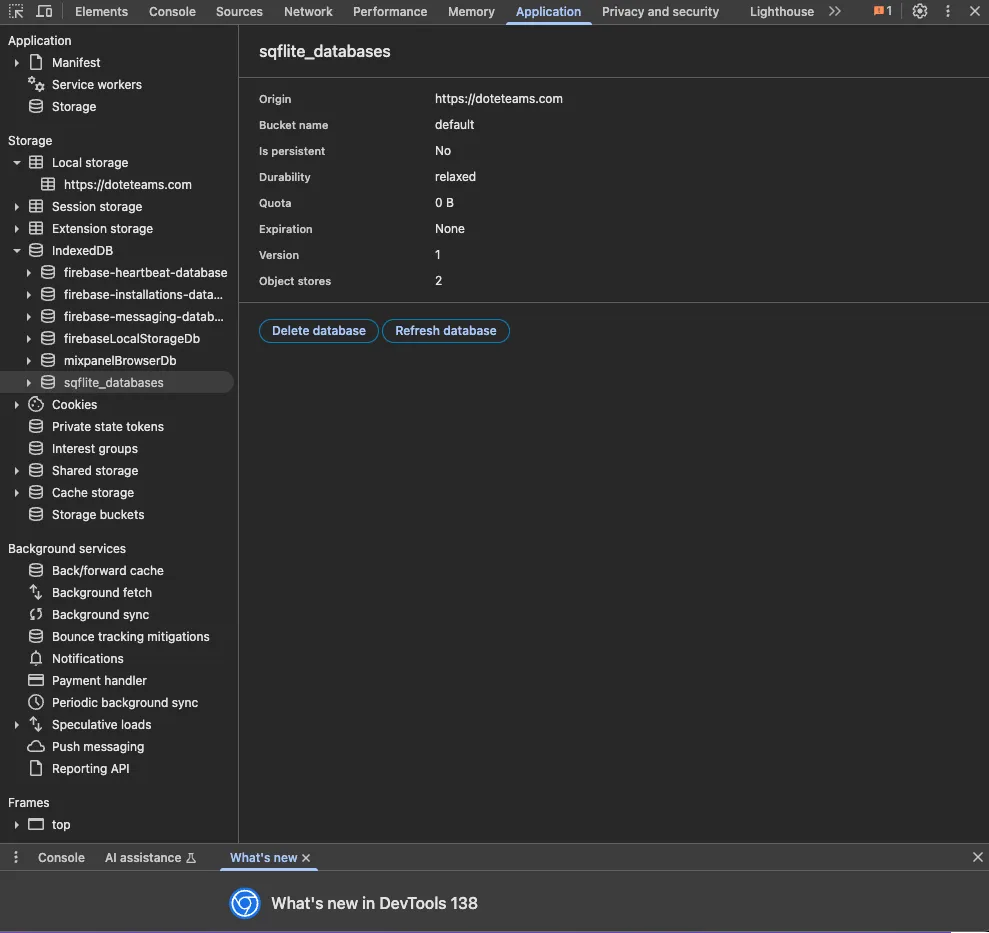Viewport: 989px width, 933px height.
Task: Open DevTools settings gear icon
Action: [x=920, y=11]
